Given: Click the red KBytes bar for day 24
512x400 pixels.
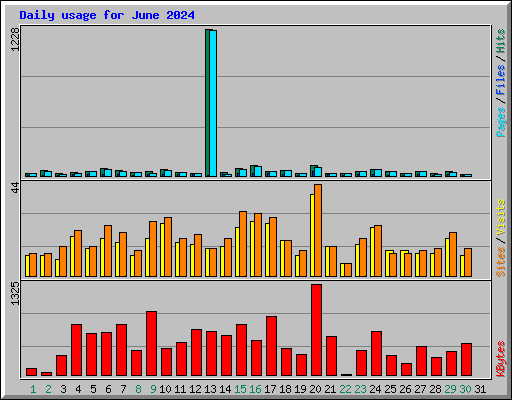Looking at the screenshot, I should pos(376,354).
